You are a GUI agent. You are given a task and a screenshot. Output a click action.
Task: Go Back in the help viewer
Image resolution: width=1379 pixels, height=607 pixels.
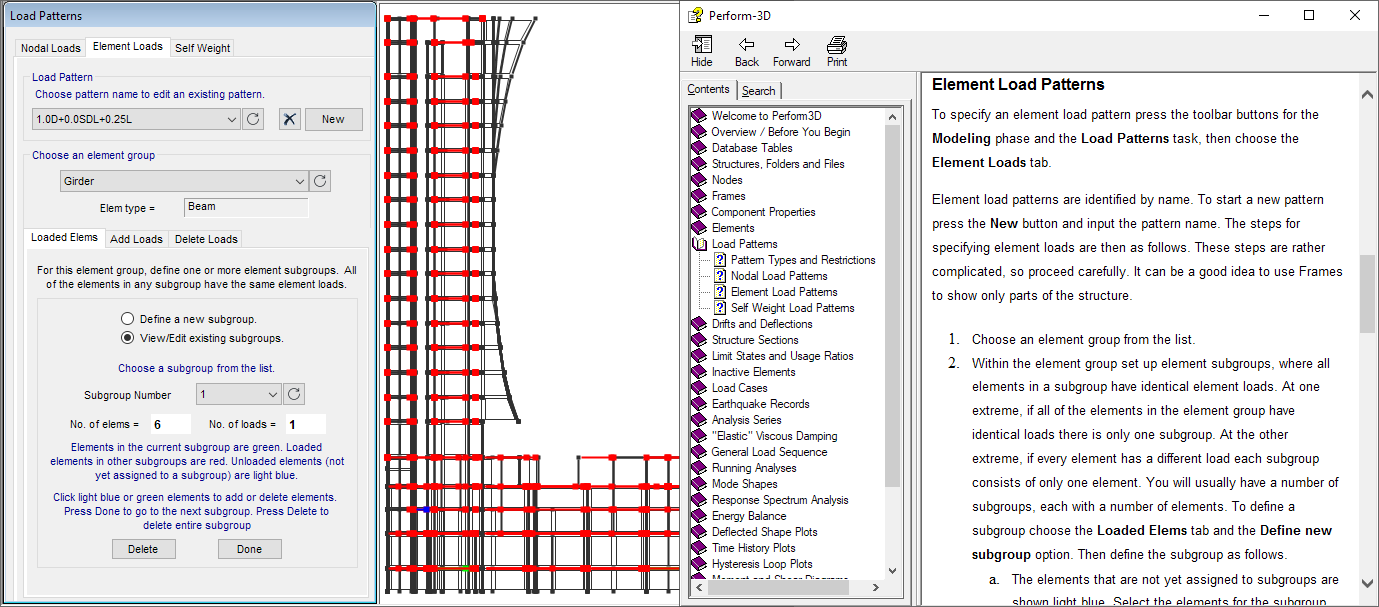tap(746, 51)
